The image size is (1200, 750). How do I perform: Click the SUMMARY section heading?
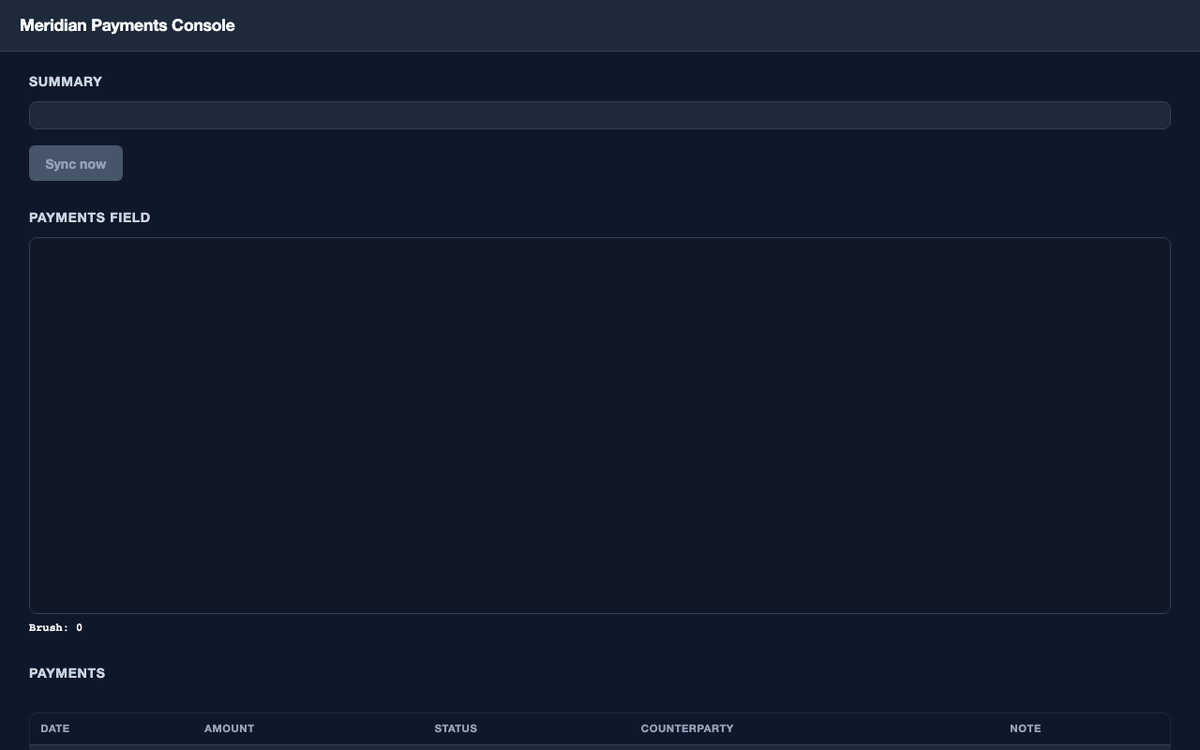pos(66,81)
